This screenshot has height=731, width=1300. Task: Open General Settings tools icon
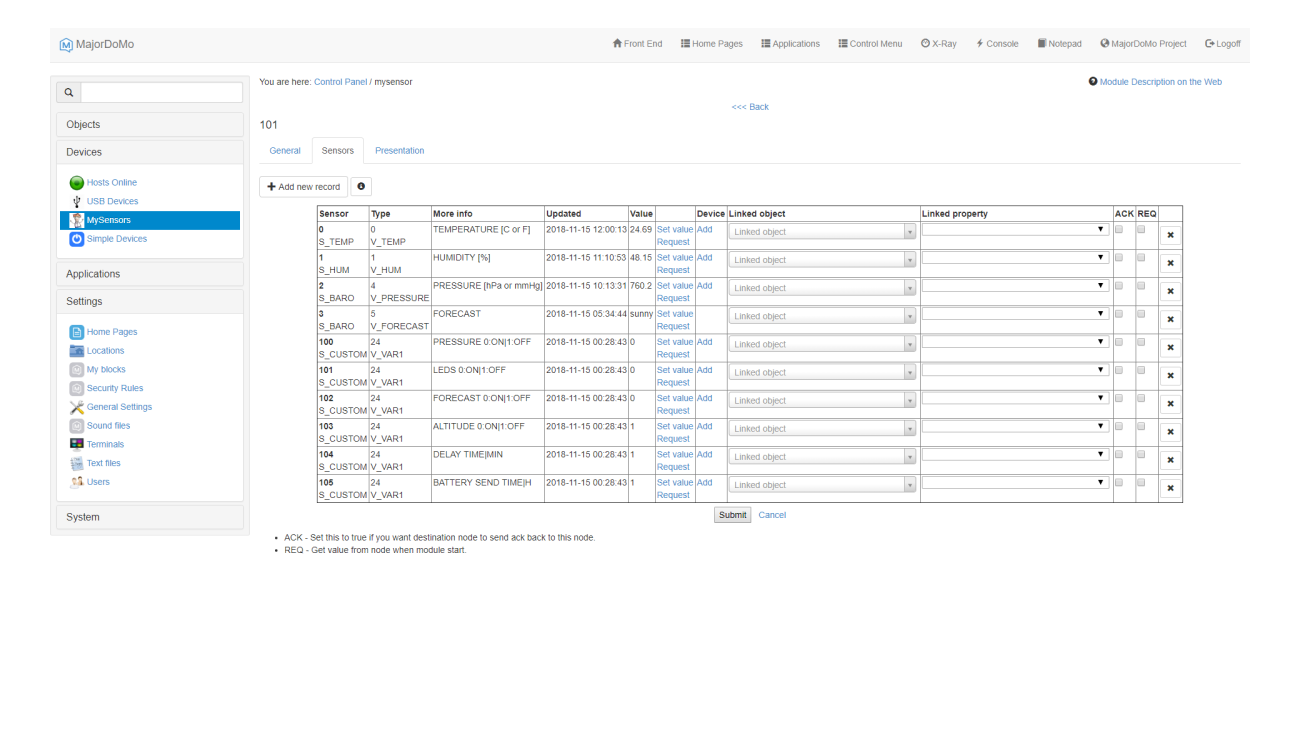coord(77,407)
